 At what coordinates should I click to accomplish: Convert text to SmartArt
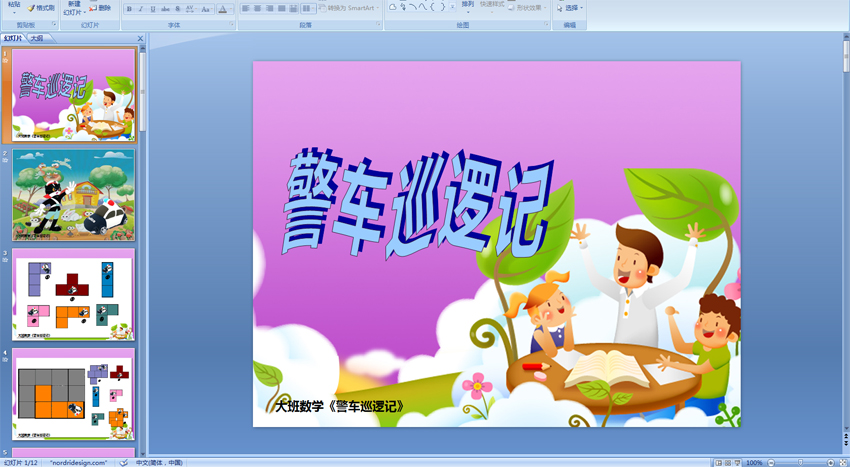click(x=350, y=8)
